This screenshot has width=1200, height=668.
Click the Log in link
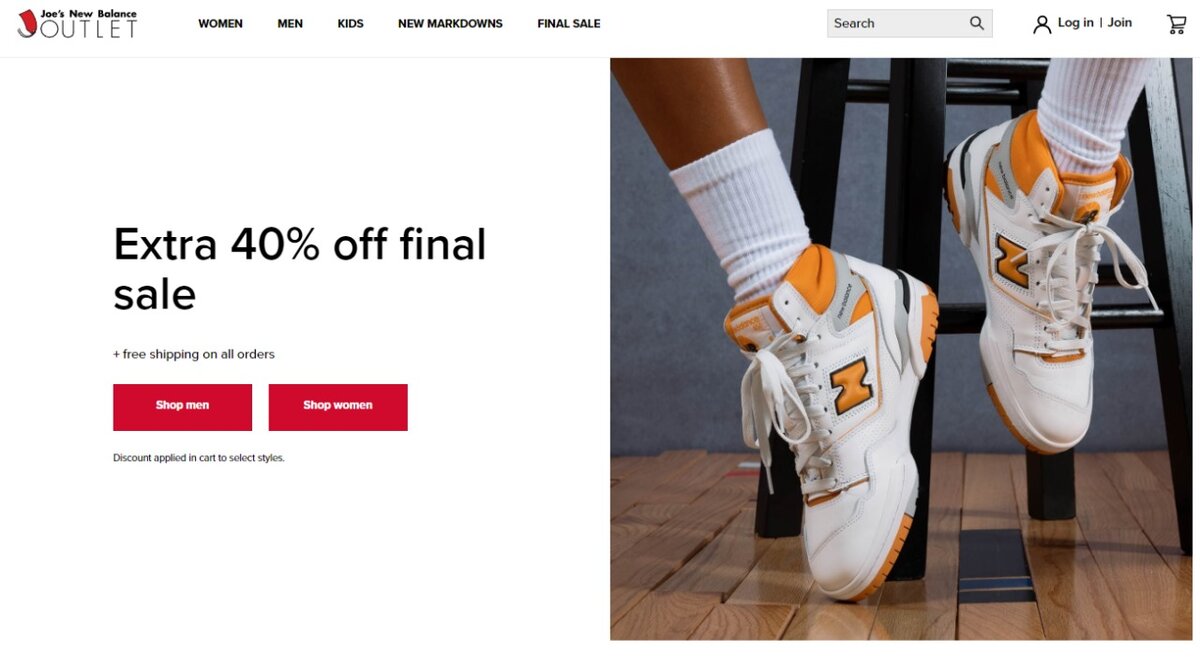[1075, 23]
